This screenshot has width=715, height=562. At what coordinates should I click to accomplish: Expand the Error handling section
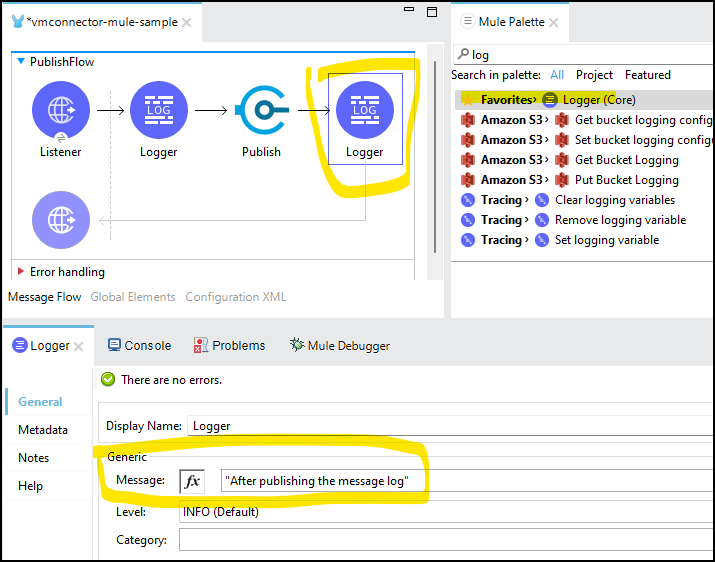click(x=21, y=271)
